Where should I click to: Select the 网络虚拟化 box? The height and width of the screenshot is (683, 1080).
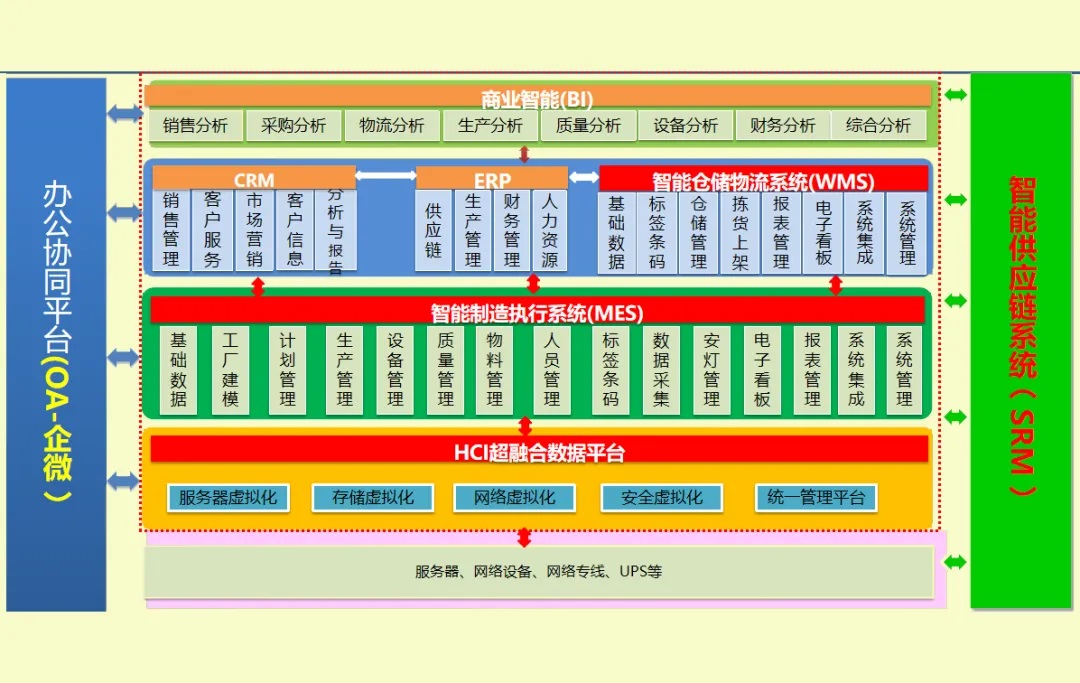(x=515, y=497)
